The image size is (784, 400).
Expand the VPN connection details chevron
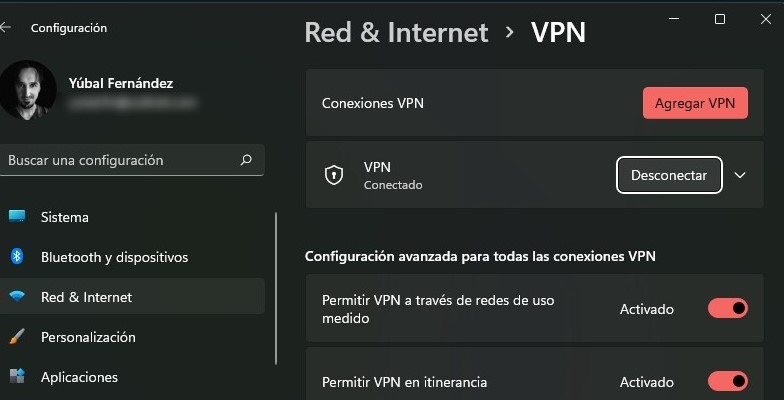click(x=740, y=175)
